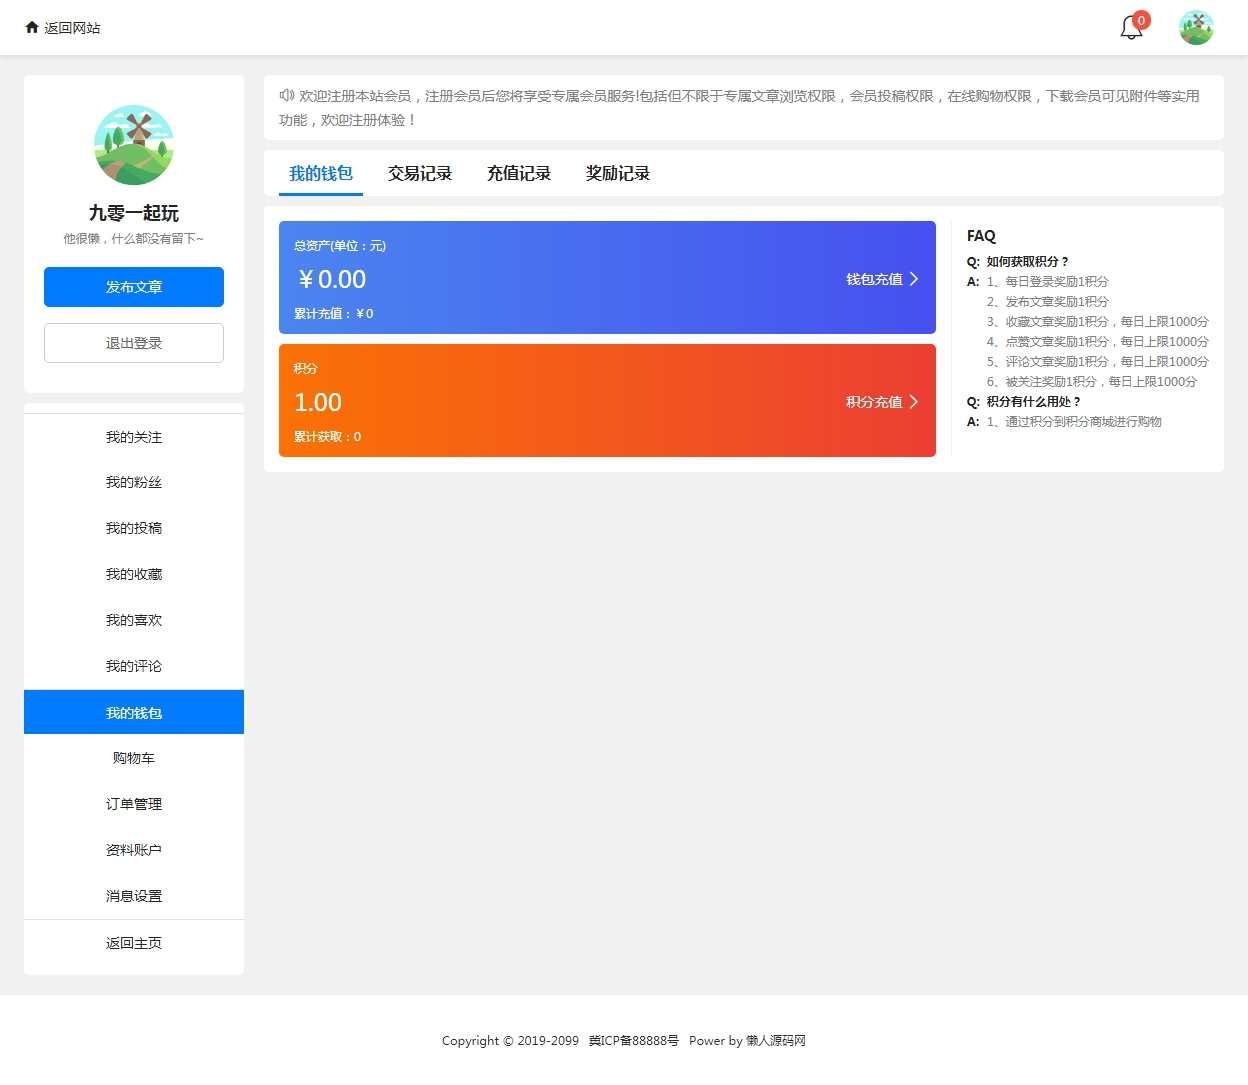Click the home icon in the top bar
Image resolution: width=1248 pixels, height=1085 pixels.
(x=31, y=27)
